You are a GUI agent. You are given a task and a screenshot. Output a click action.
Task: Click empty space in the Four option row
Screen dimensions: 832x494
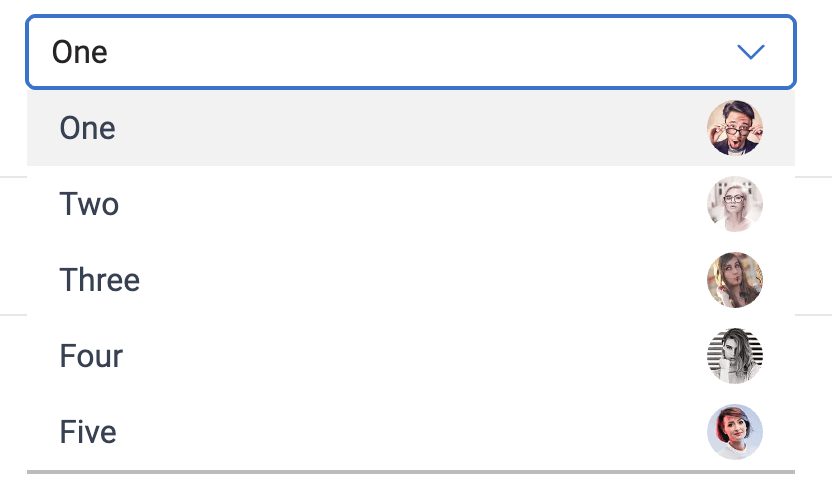point(400,356)
